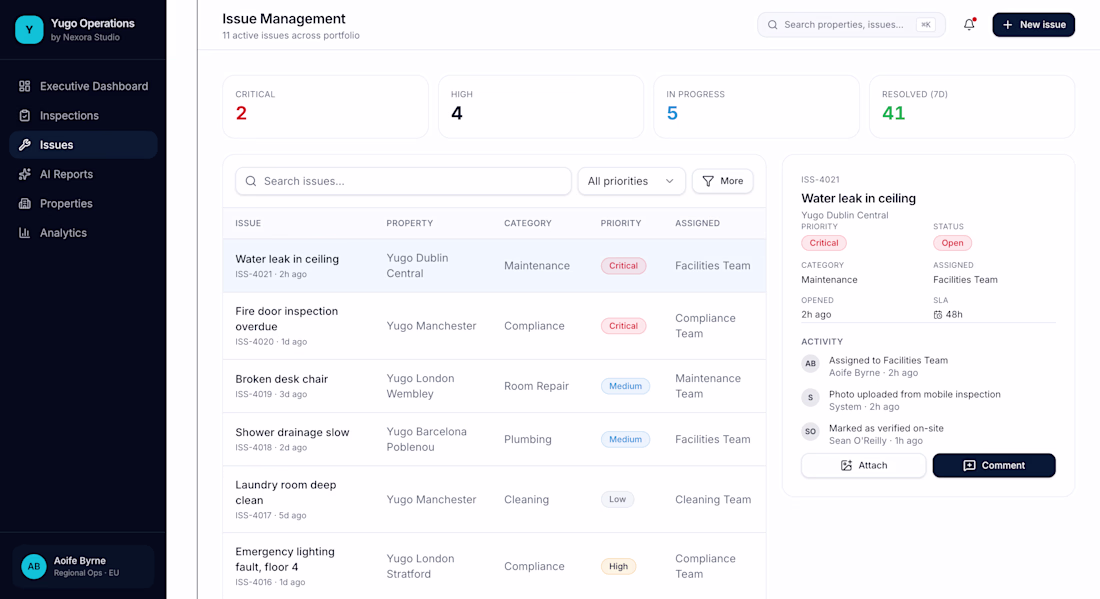Image resolution: width=1100 pixels, height=599 pixels.
Task: Go to Executive Dashboard in the sidebar
Action: pyautogui.click(x=83, y=86)
